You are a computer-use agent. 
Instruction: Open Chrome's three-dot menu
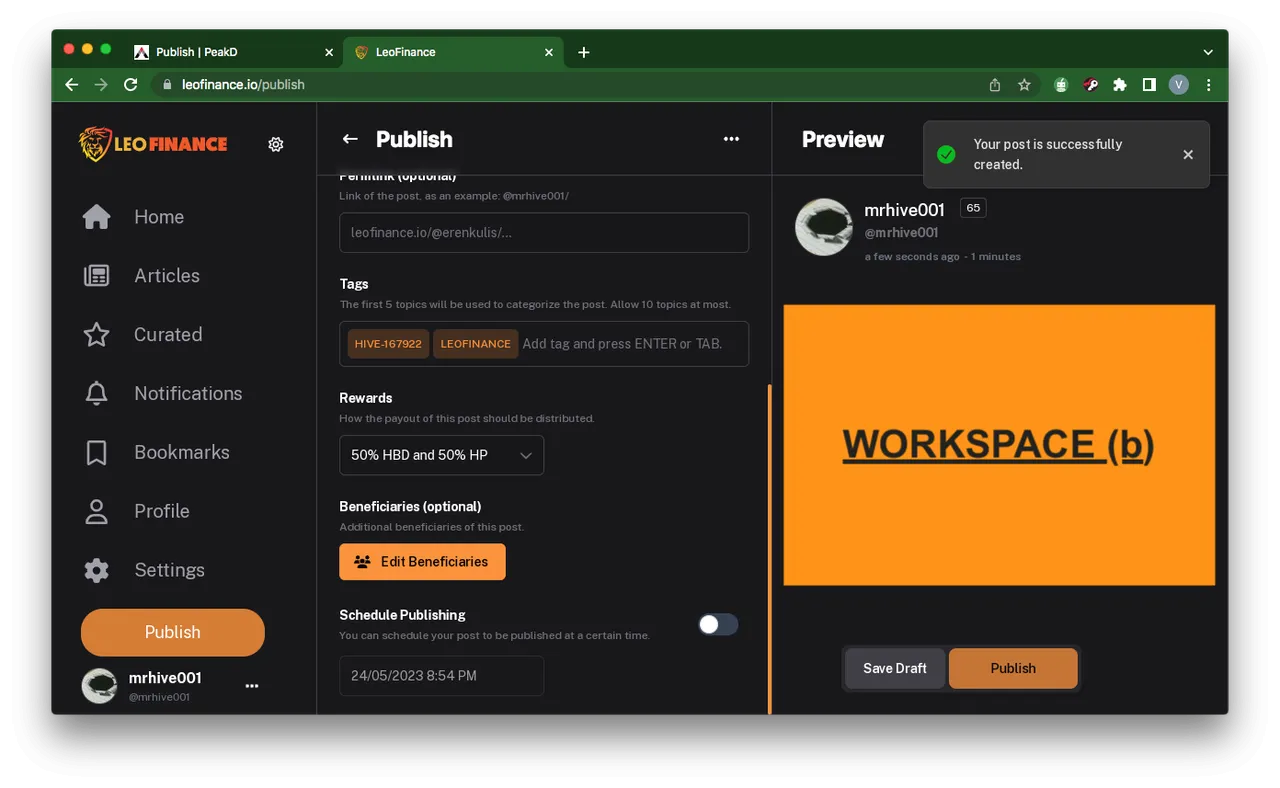[1208, 85]
